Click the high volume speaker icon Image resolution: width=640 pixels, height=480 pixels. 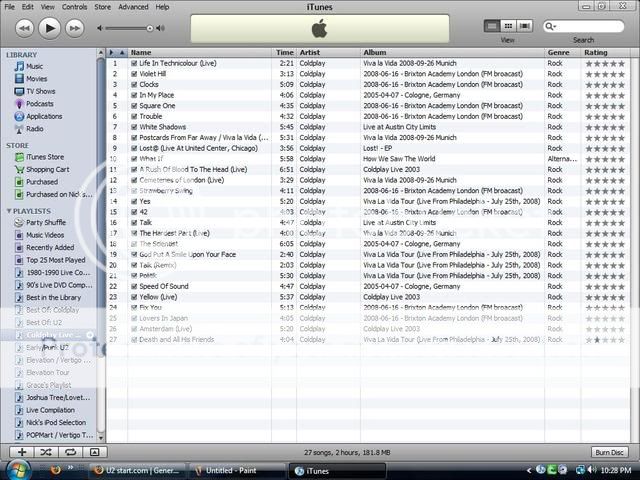[x=160, y=28]
